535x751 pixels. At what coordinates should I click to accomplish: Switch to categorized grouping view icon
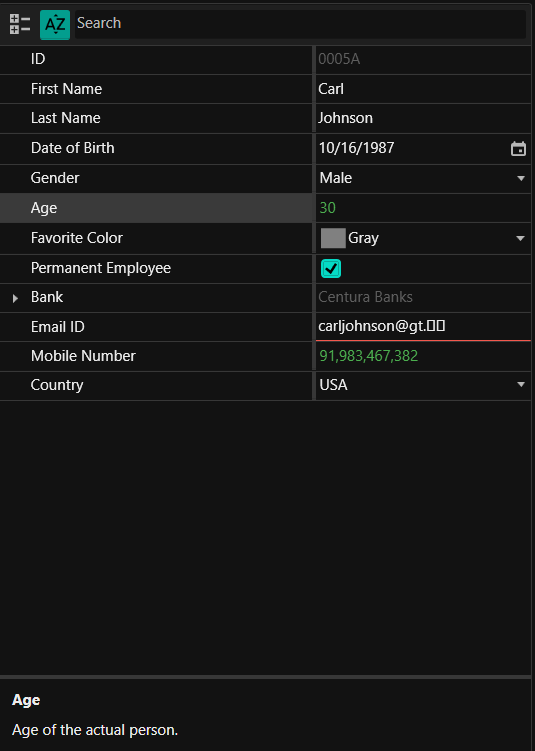(20, 24)
